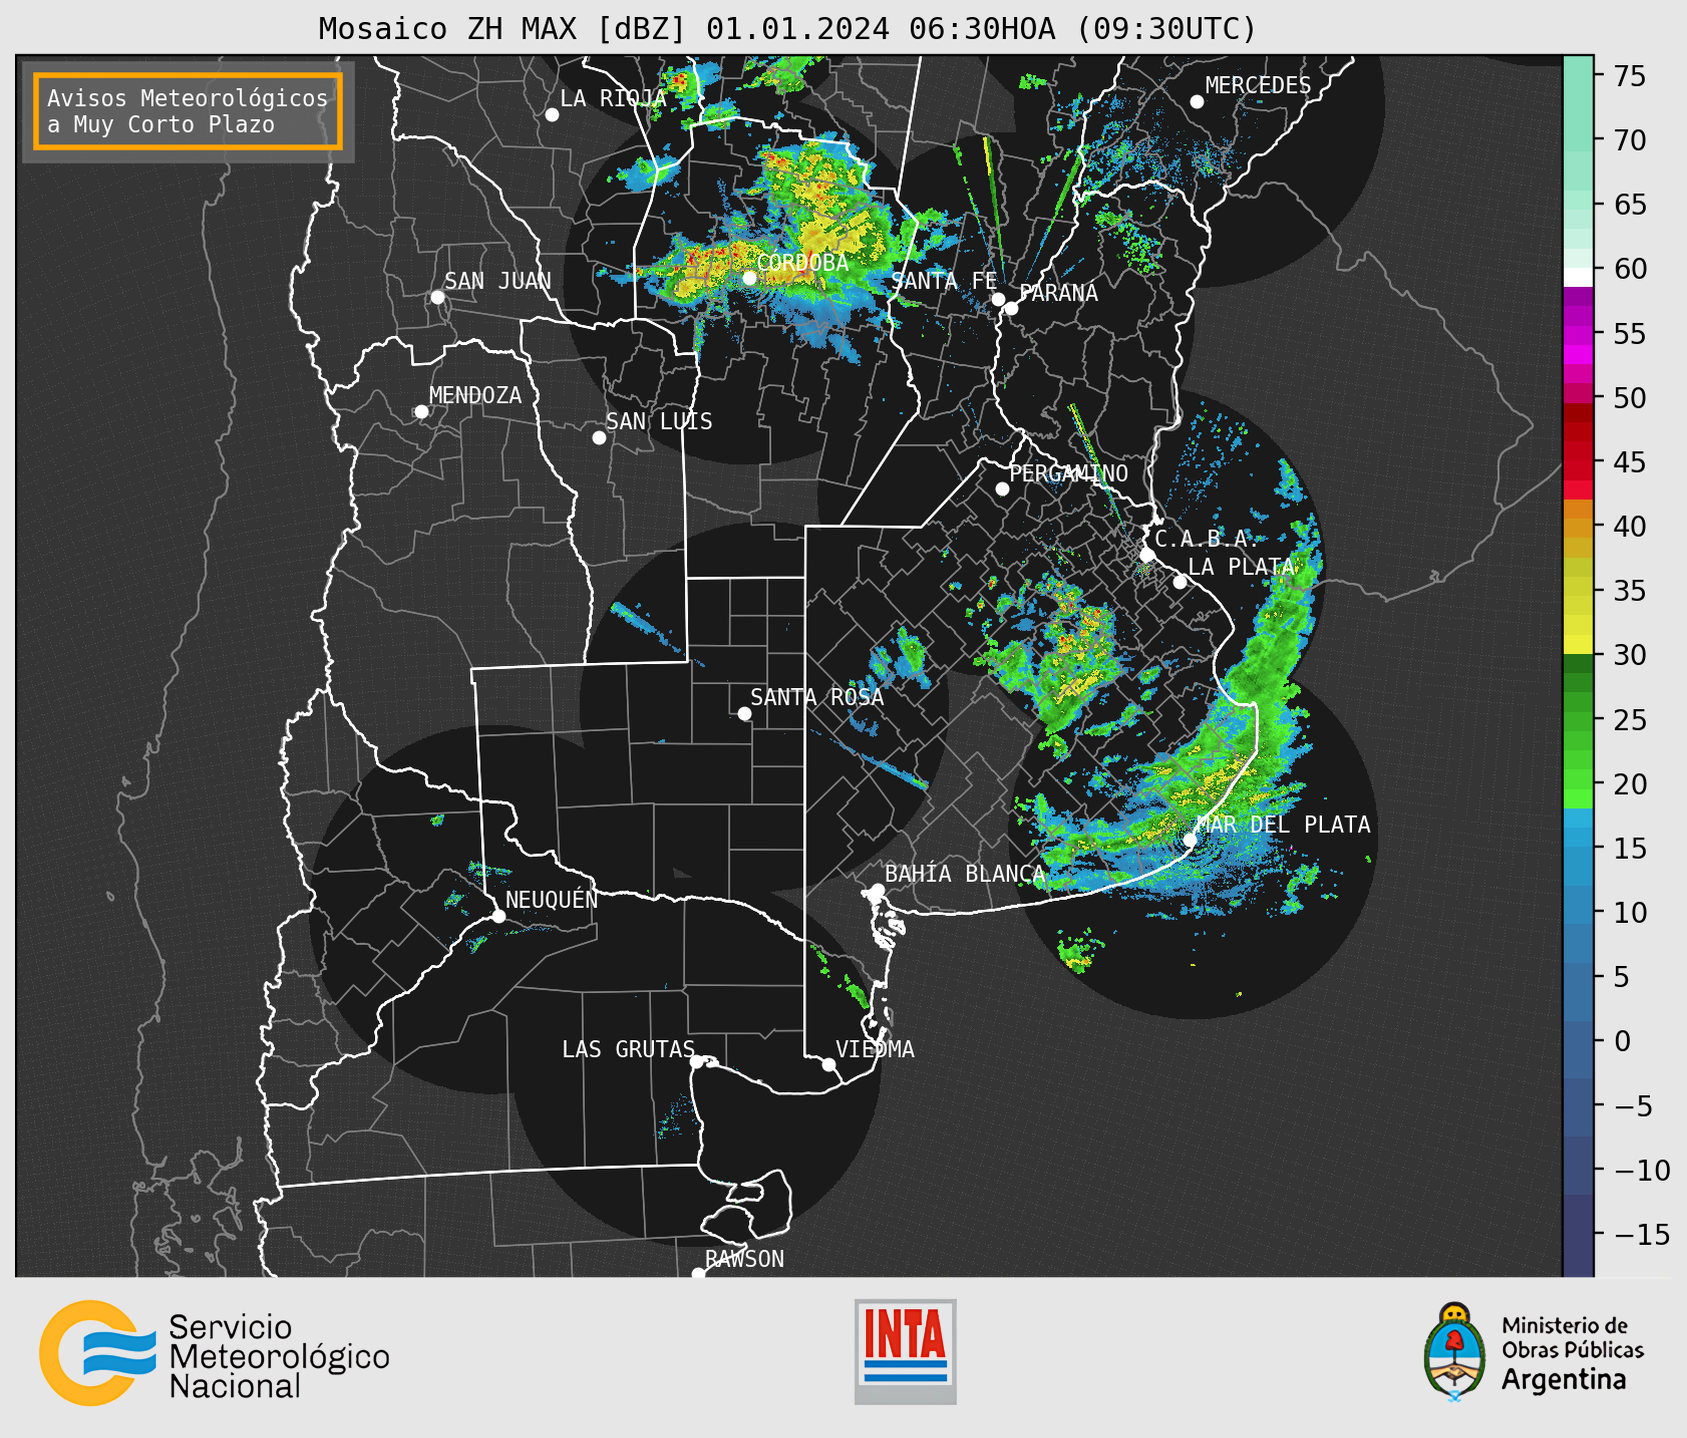Click the 25 dBZ green band on scale
This screenshot has width=1687, height=1438.
(1578, 719)
